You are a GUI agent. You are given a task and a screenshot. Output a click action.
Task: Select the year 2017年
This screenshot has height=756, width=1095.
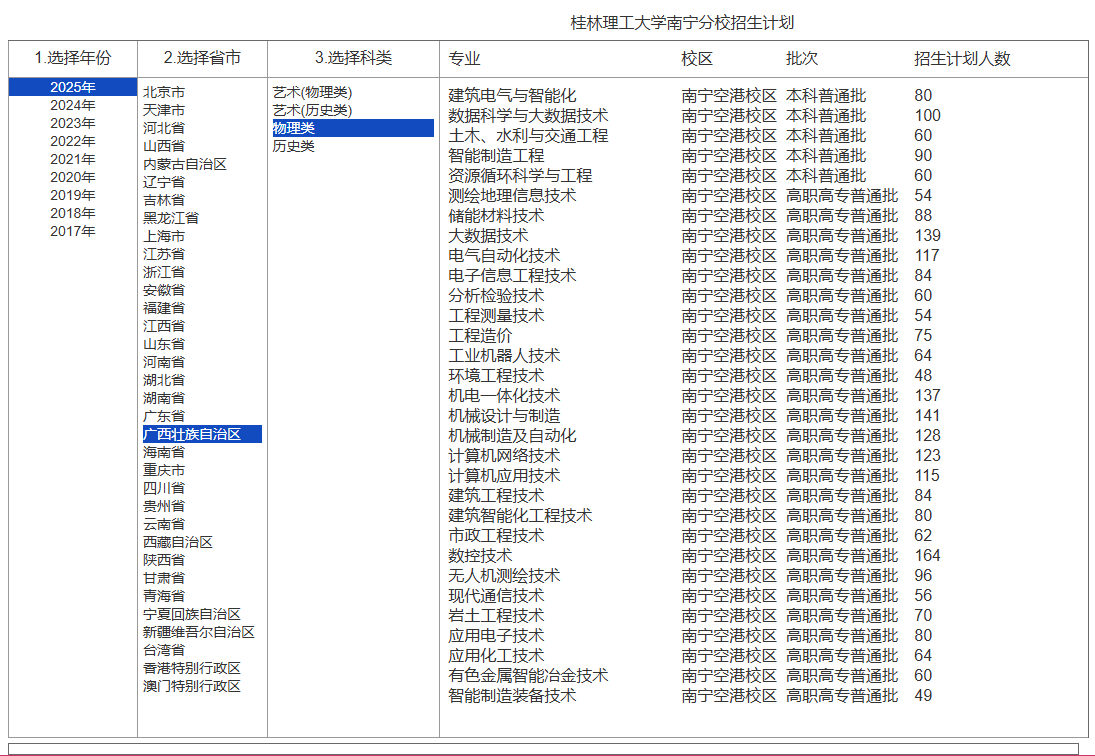tap(73, 232)
